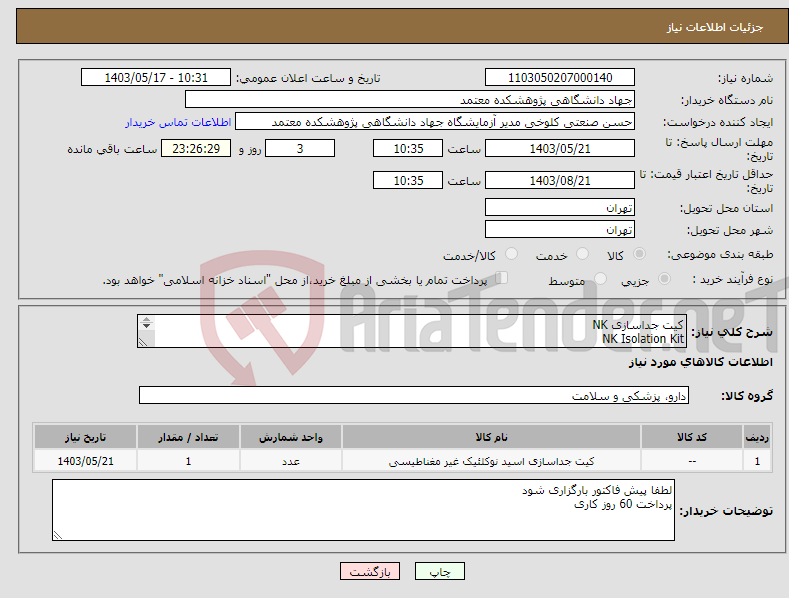
Task: Click item name cell کیت جداسازی اسید نوکلئیک
Action: [491, 461]
